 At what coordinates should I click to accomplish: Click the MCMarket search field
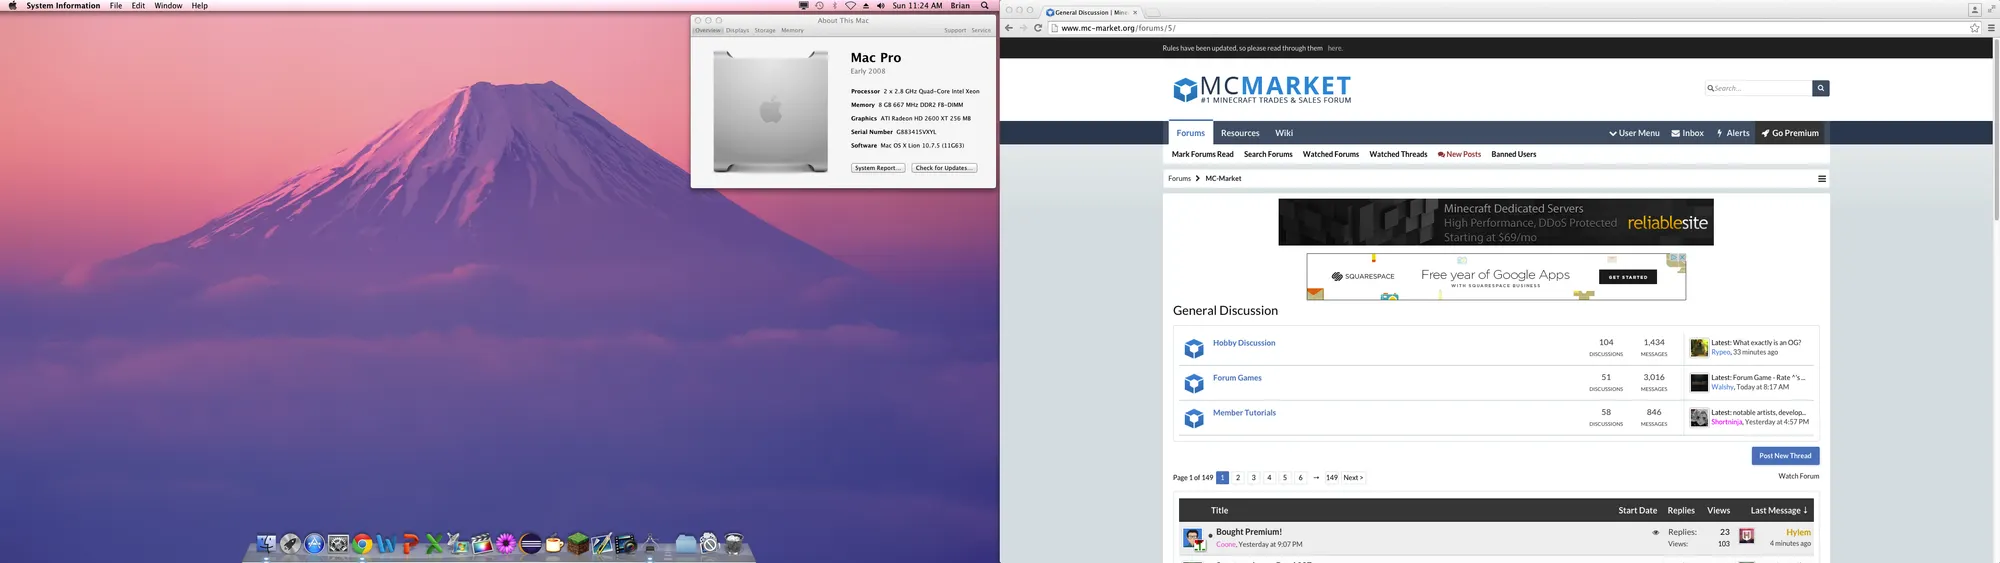(1759, 88)
